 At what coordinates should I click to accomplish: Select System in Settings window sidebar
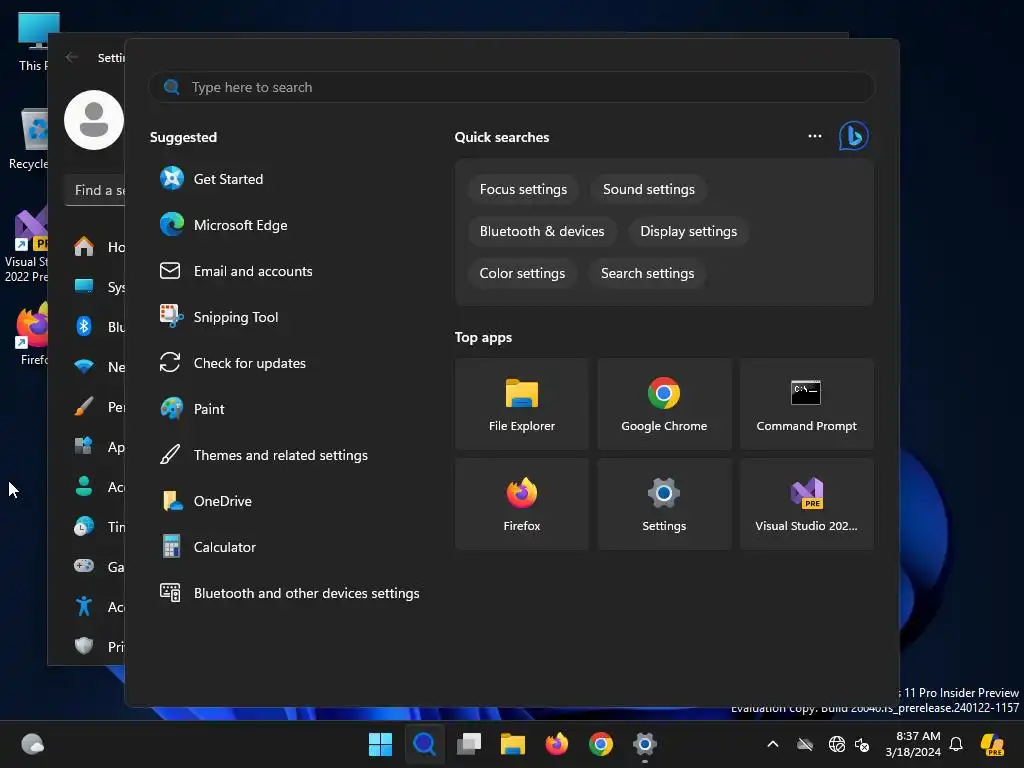pyautogui.click(x=97, y=287)
